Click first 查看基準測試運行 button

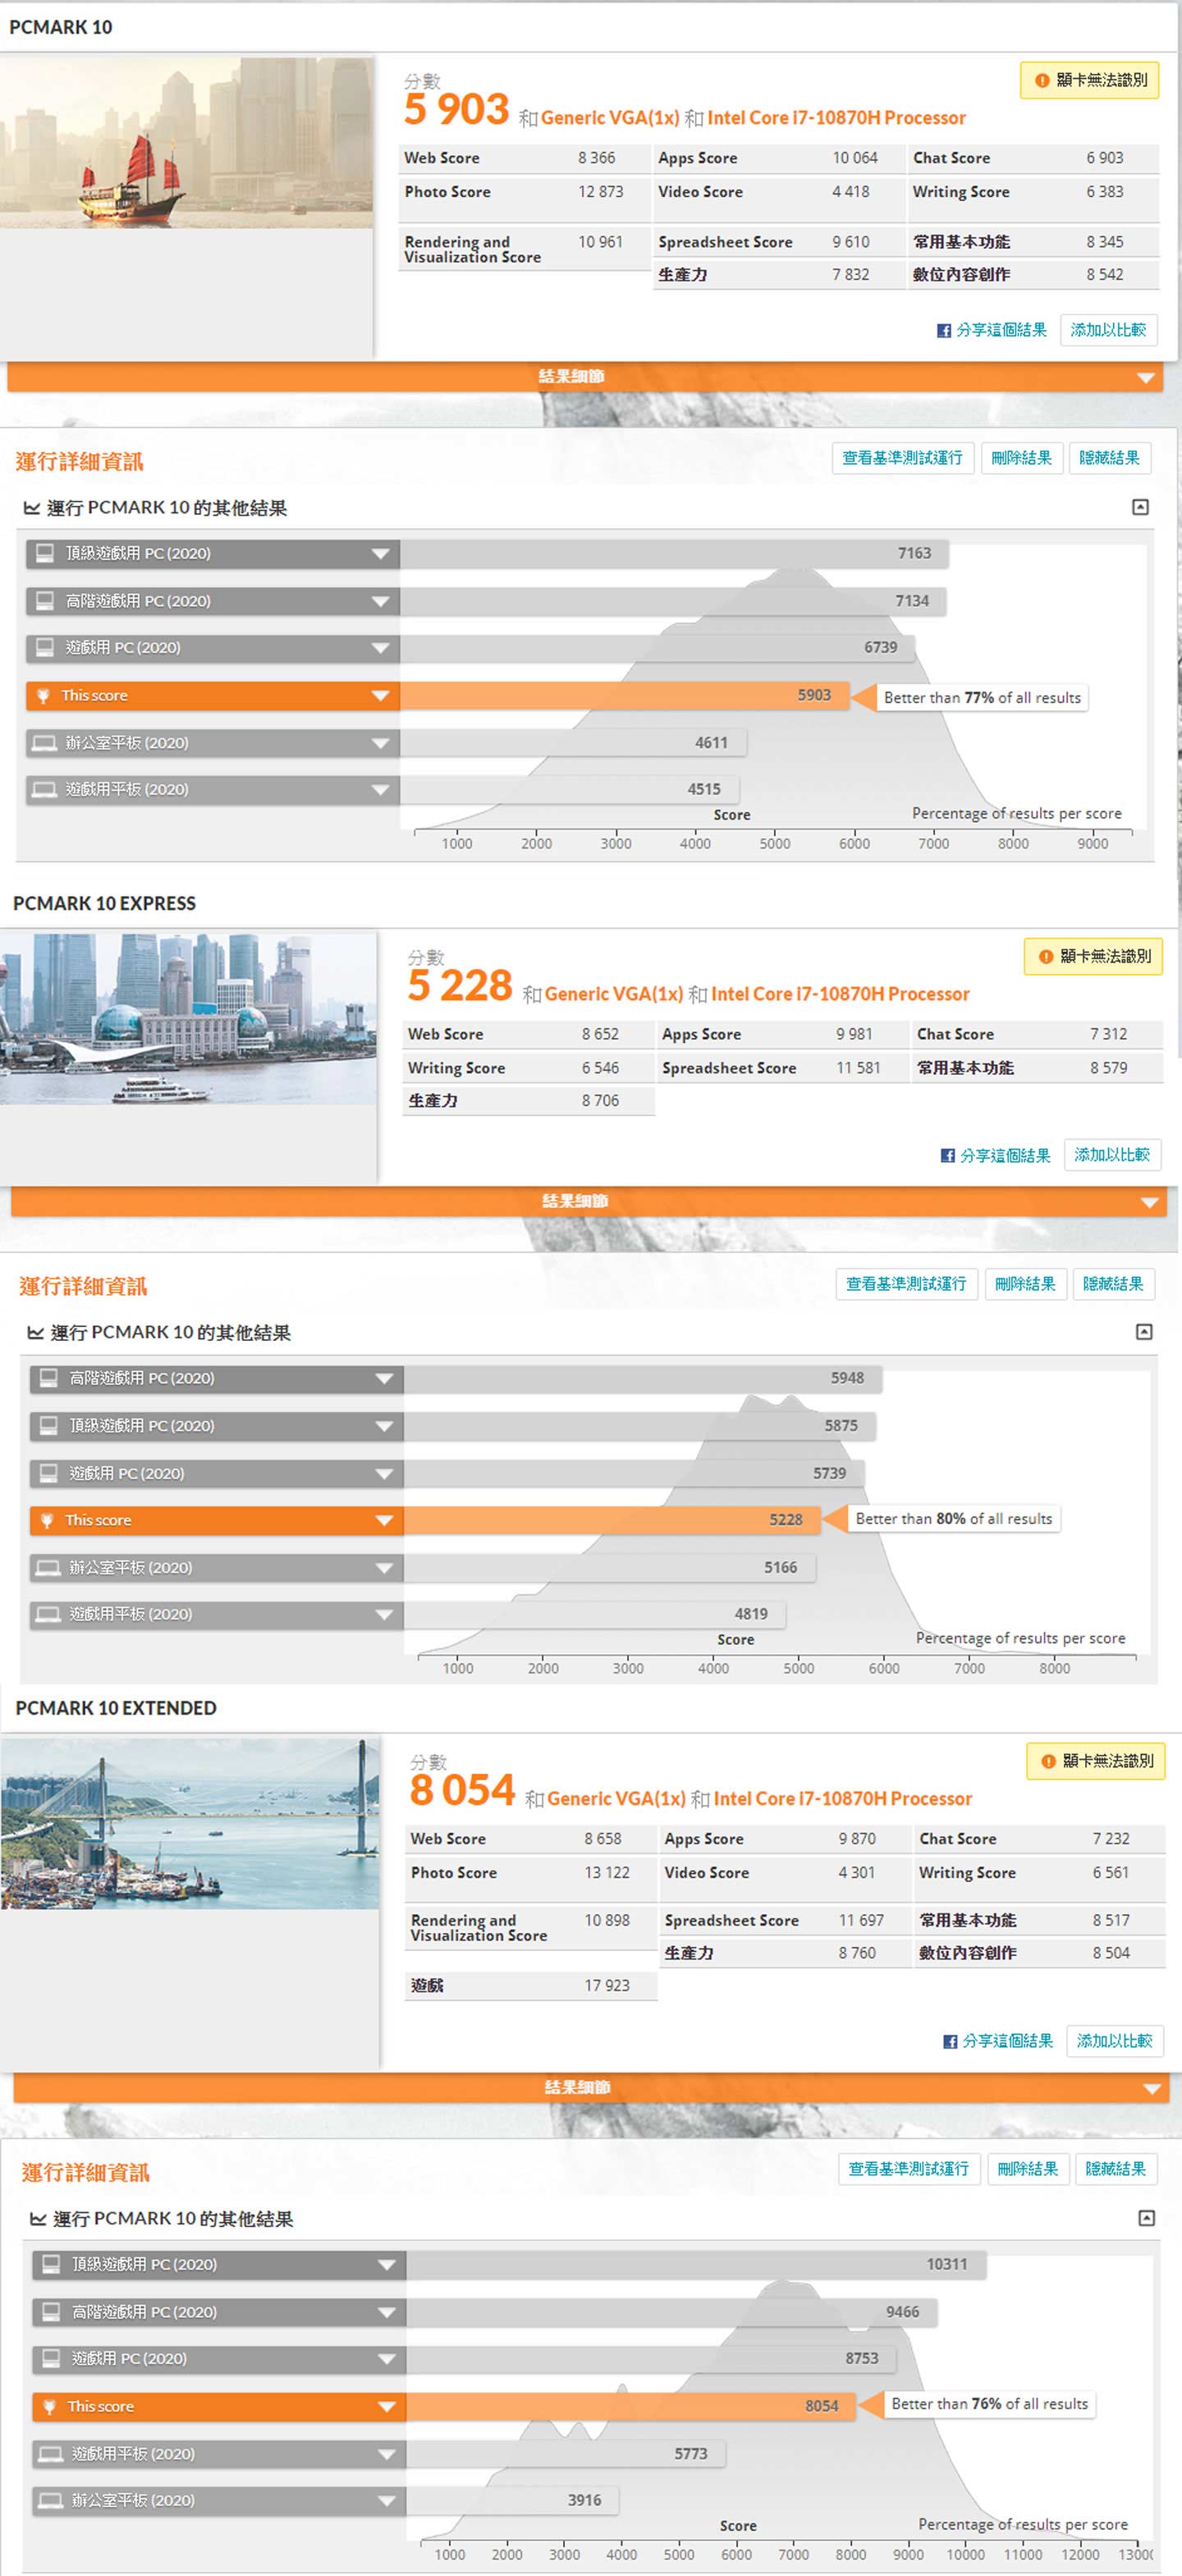[x=902, y=458]
